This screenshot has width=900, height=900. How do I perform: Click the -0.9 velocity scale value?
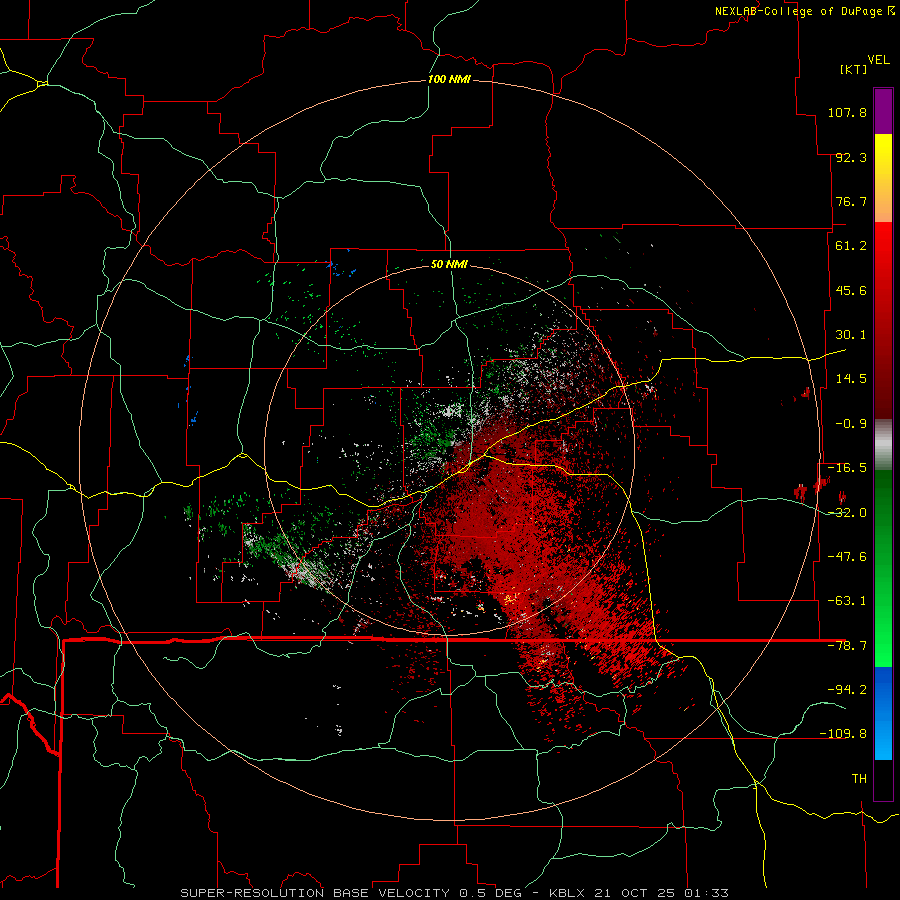click(x=851, y=424)
